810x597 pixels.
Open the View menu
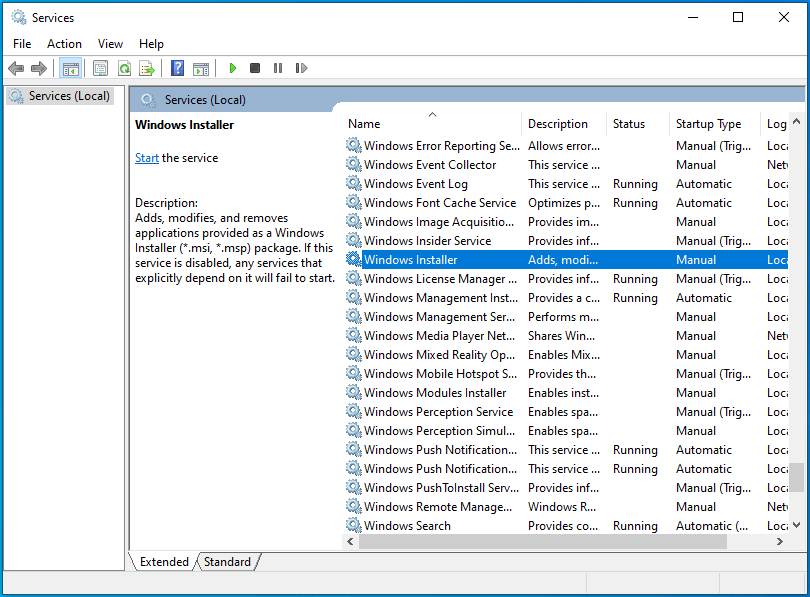point(110,44)
